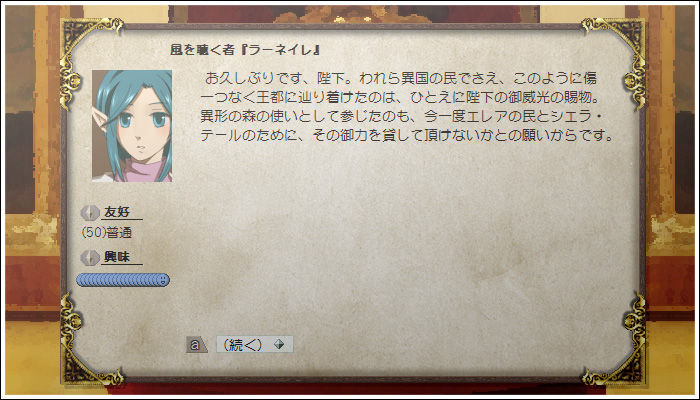Click the bottom-right golden corner ornament
The image size is (700, 400).
coord(616,342)
